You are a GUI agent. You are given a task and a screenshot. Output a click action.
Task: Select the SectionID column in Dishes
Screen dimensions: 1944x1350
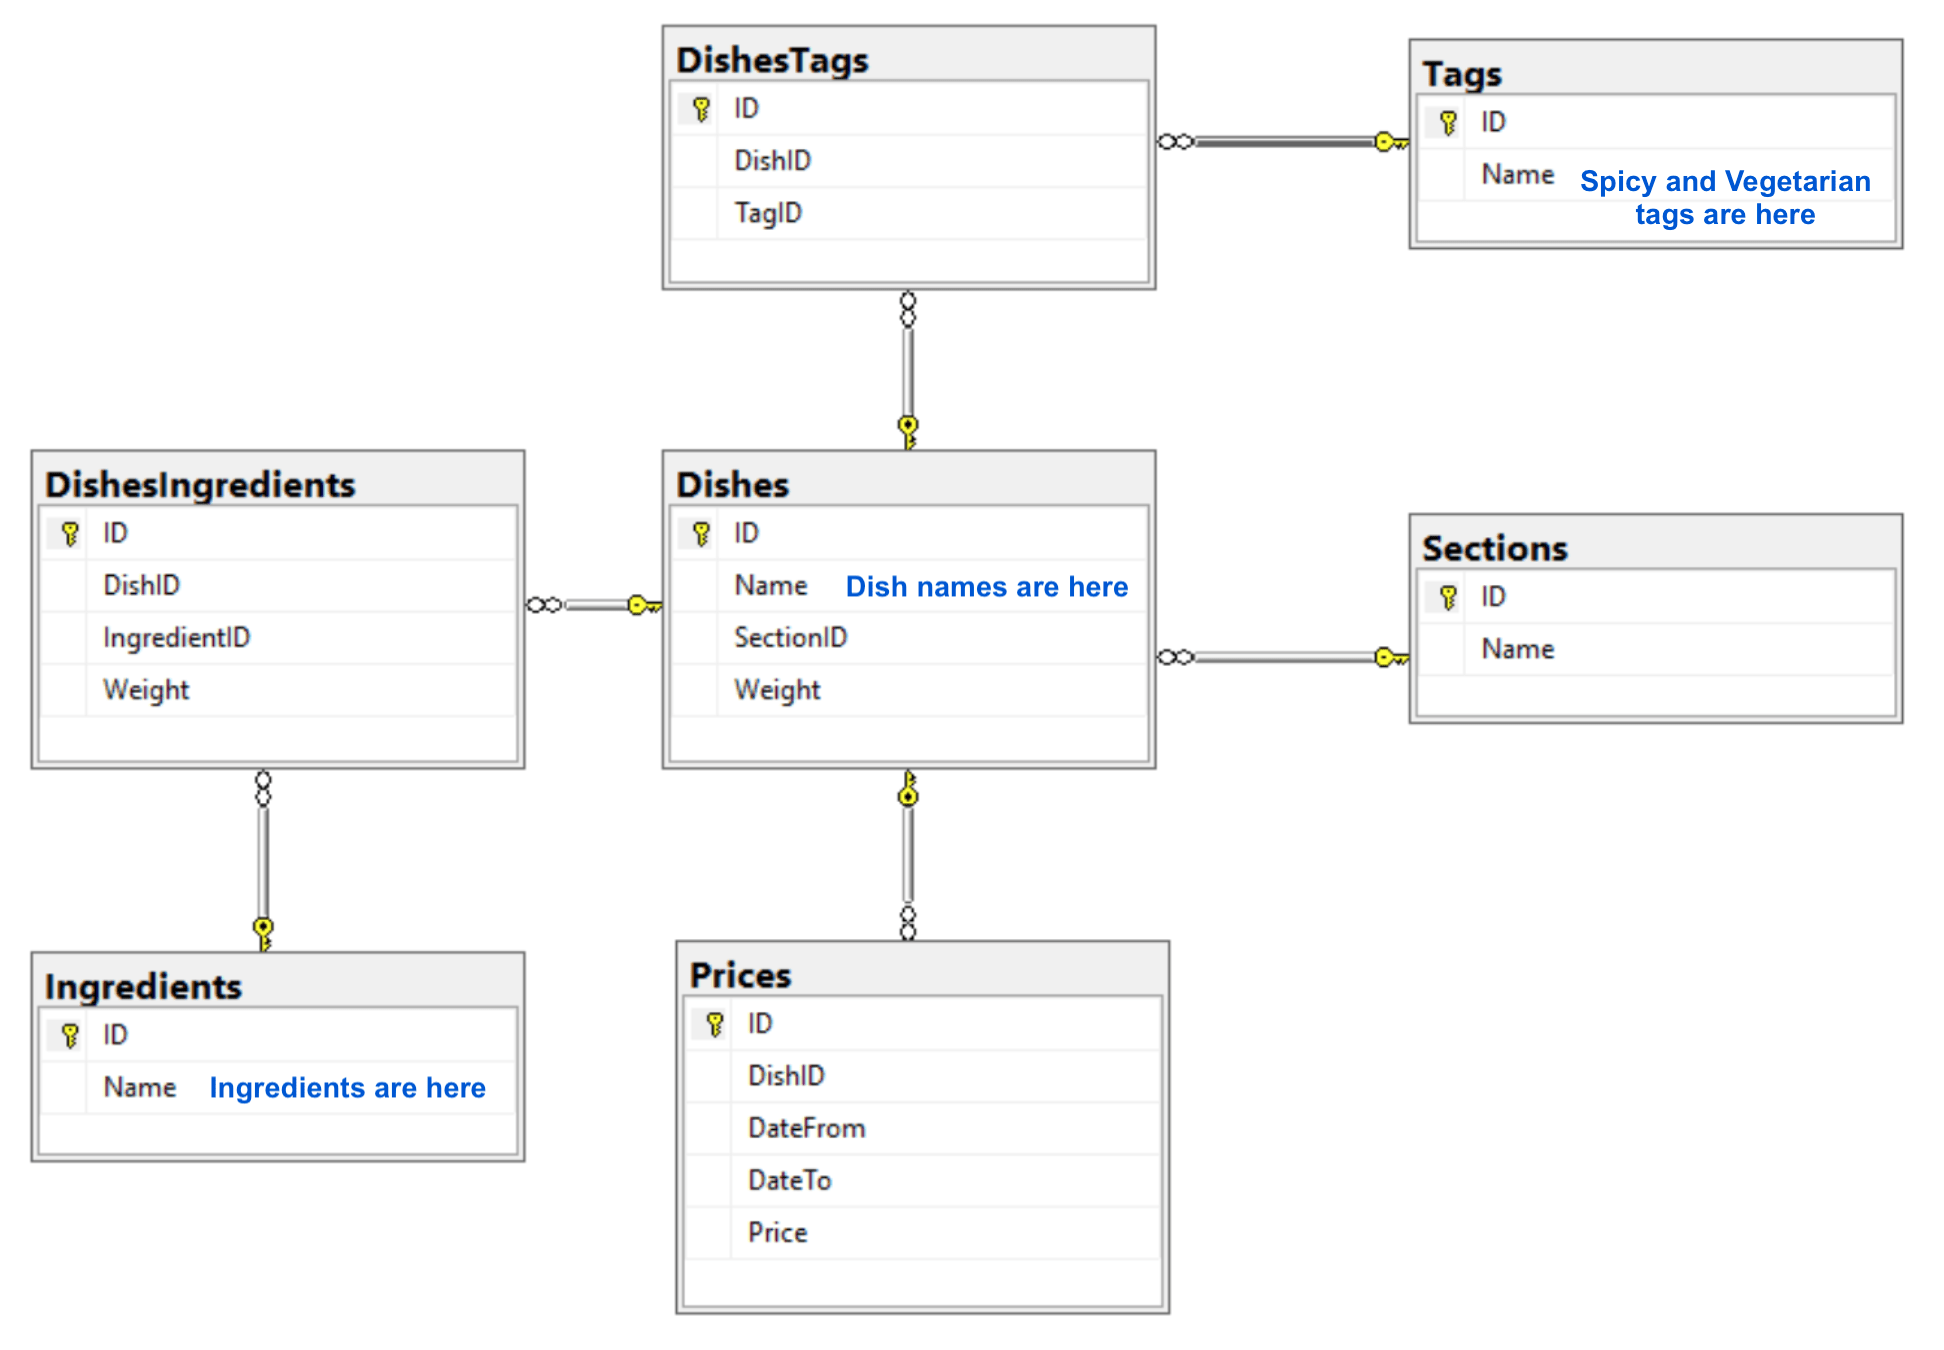pos(790,637)
